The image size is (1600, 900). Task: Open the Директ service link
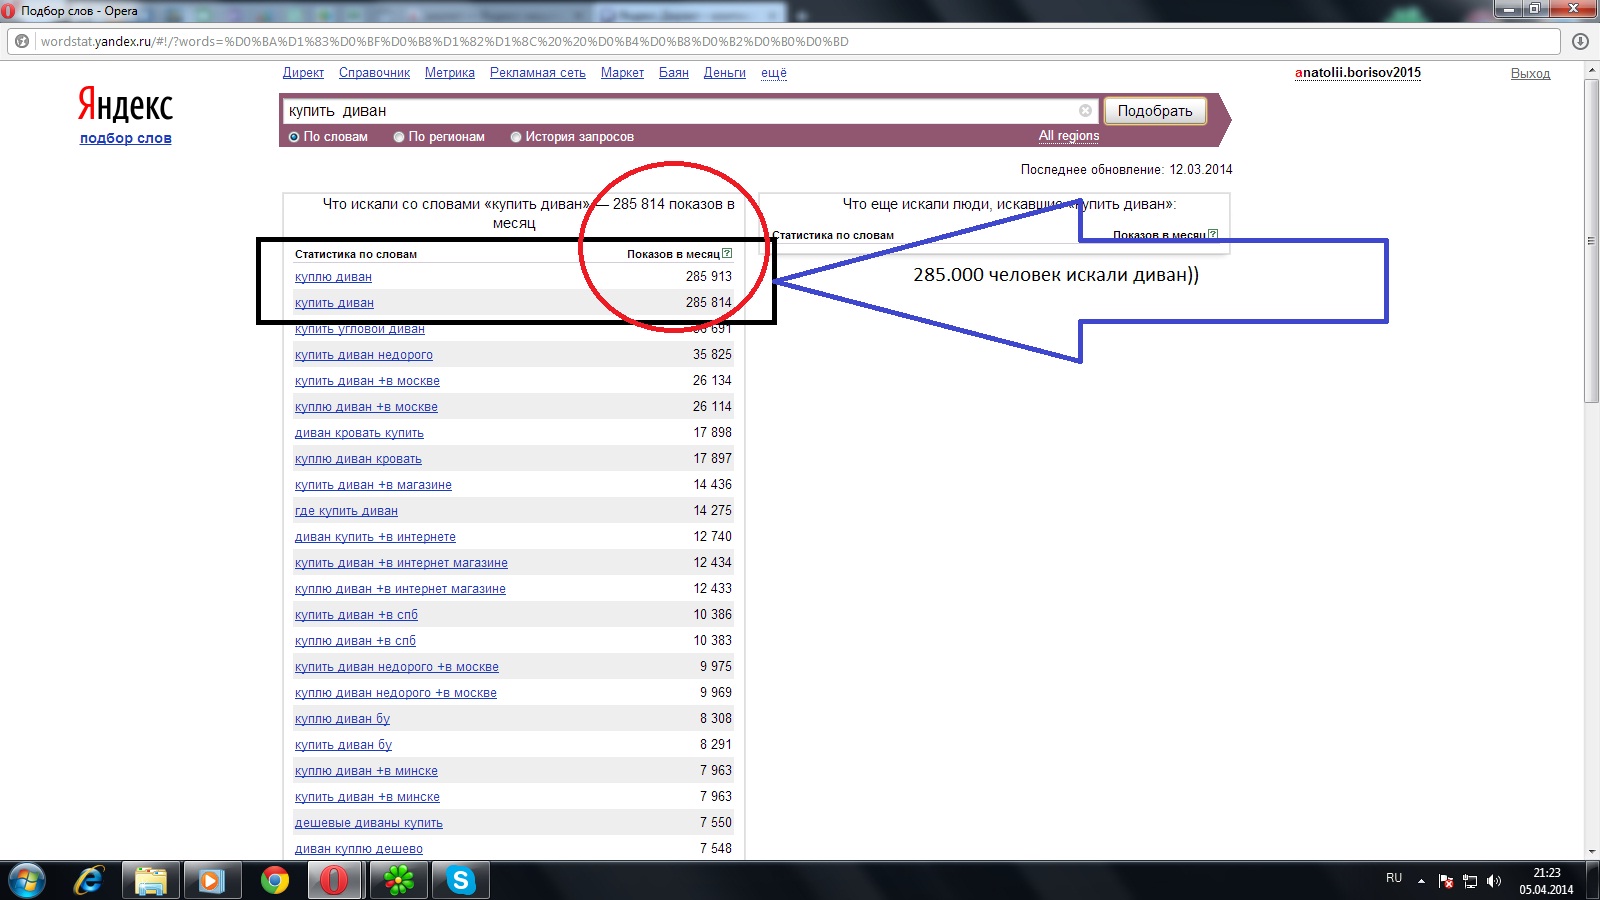303,73
